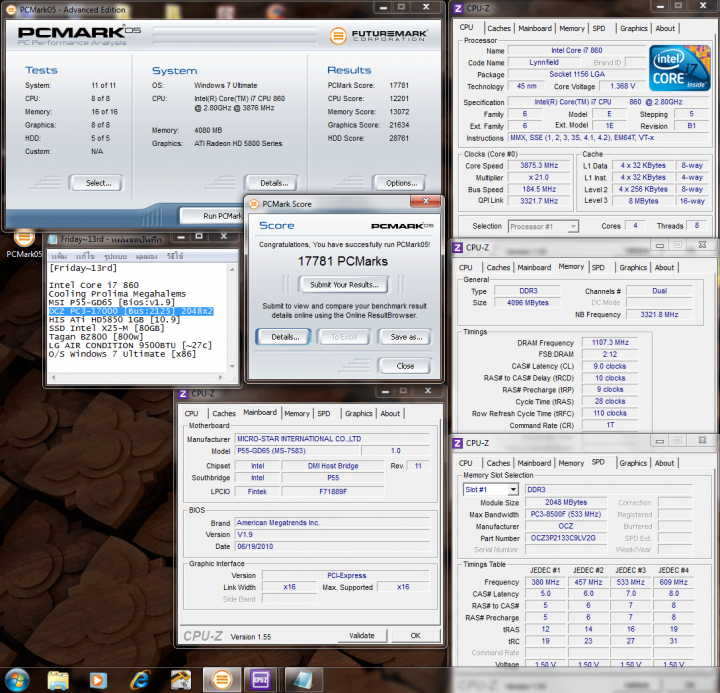Select Memory tab in SPD CPU-Z window
The width and height of the screenshot is (720, 693).
(x=571, y=463)
